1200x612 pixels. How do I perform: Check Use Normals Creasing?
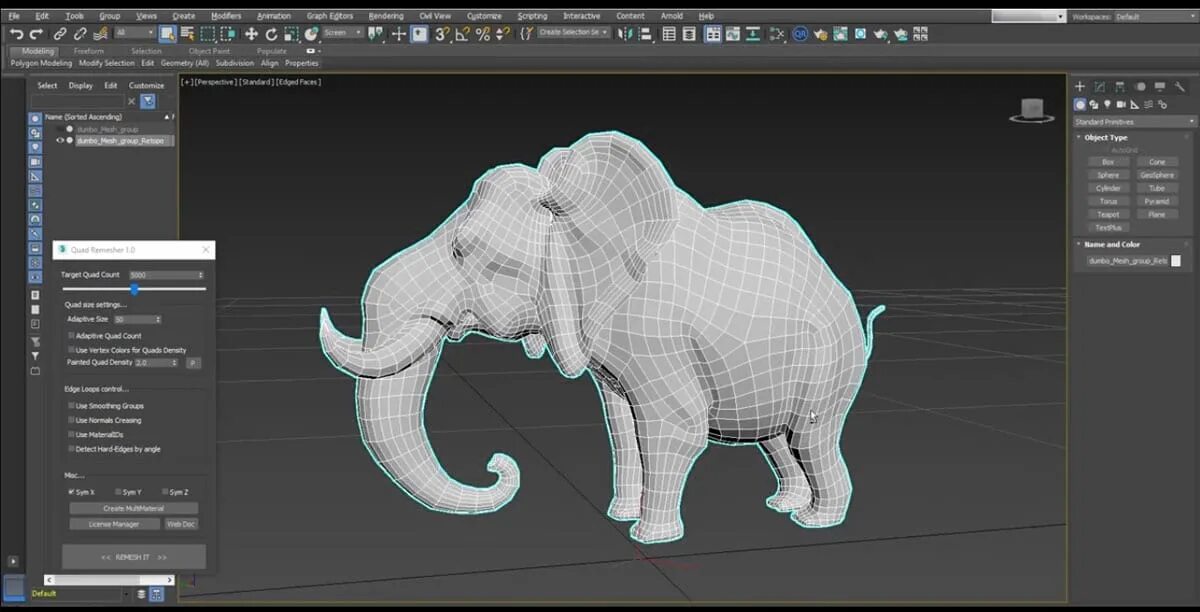point(71,420)
